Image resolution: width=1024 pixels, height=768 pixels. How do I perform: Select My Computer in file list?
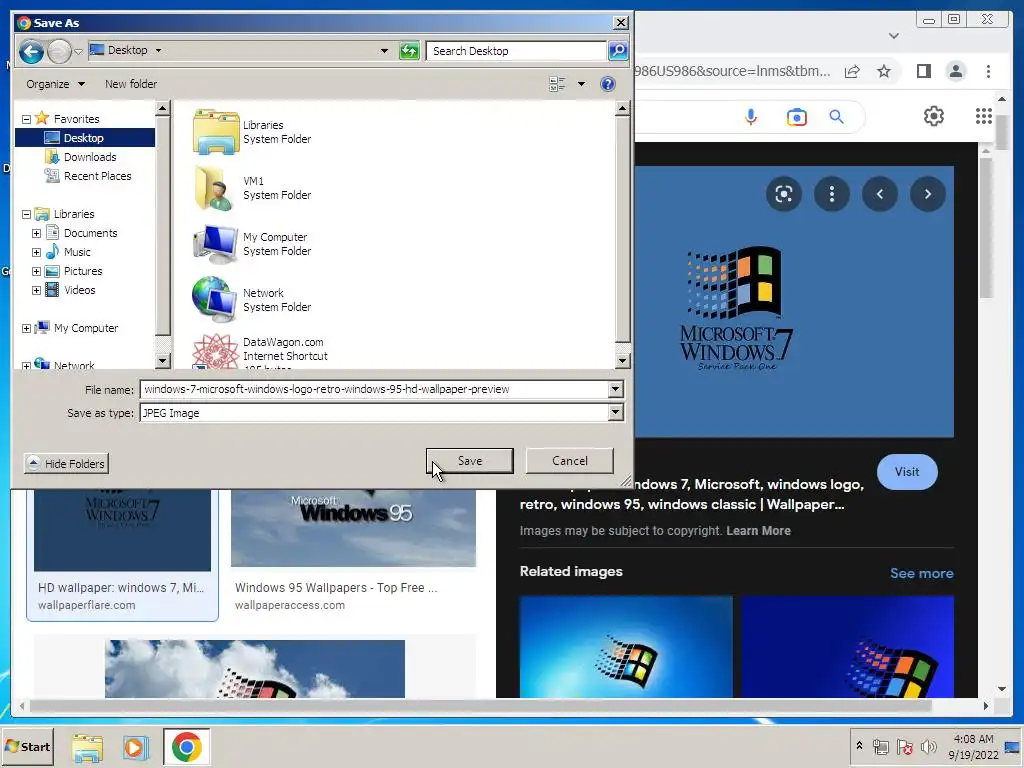coord(251,244)
